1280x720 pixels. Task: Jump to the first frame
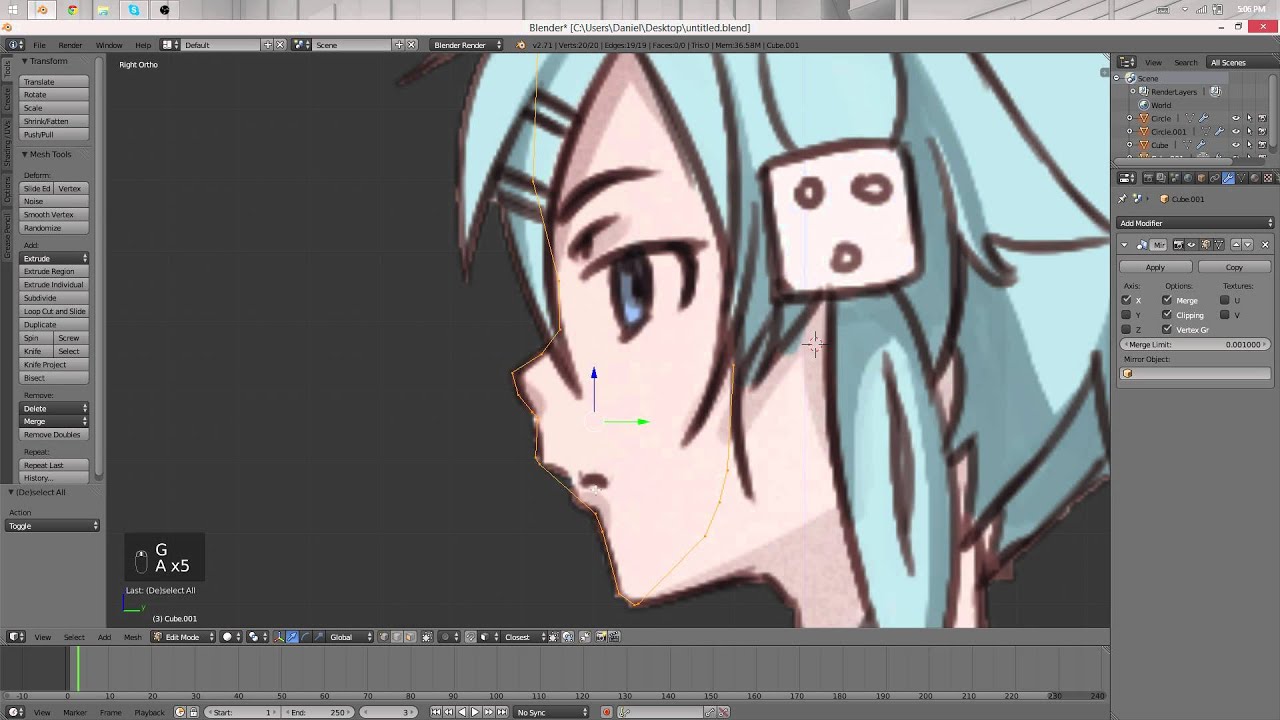436,712
